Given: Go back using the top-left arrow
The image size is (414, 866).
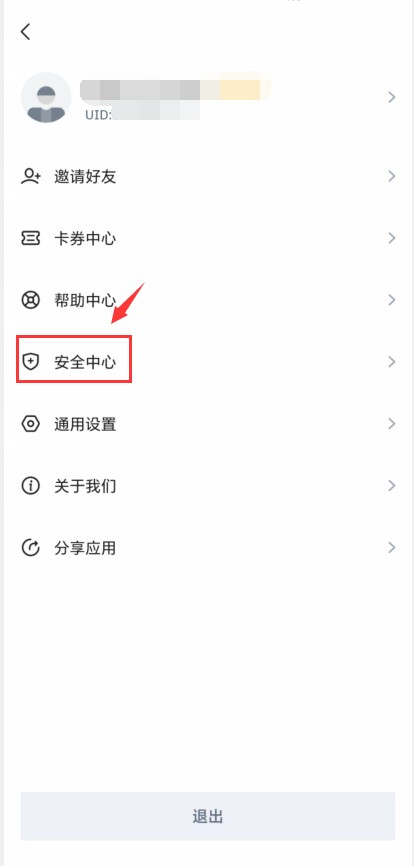Looking at the screenshot, I should 25,31.
